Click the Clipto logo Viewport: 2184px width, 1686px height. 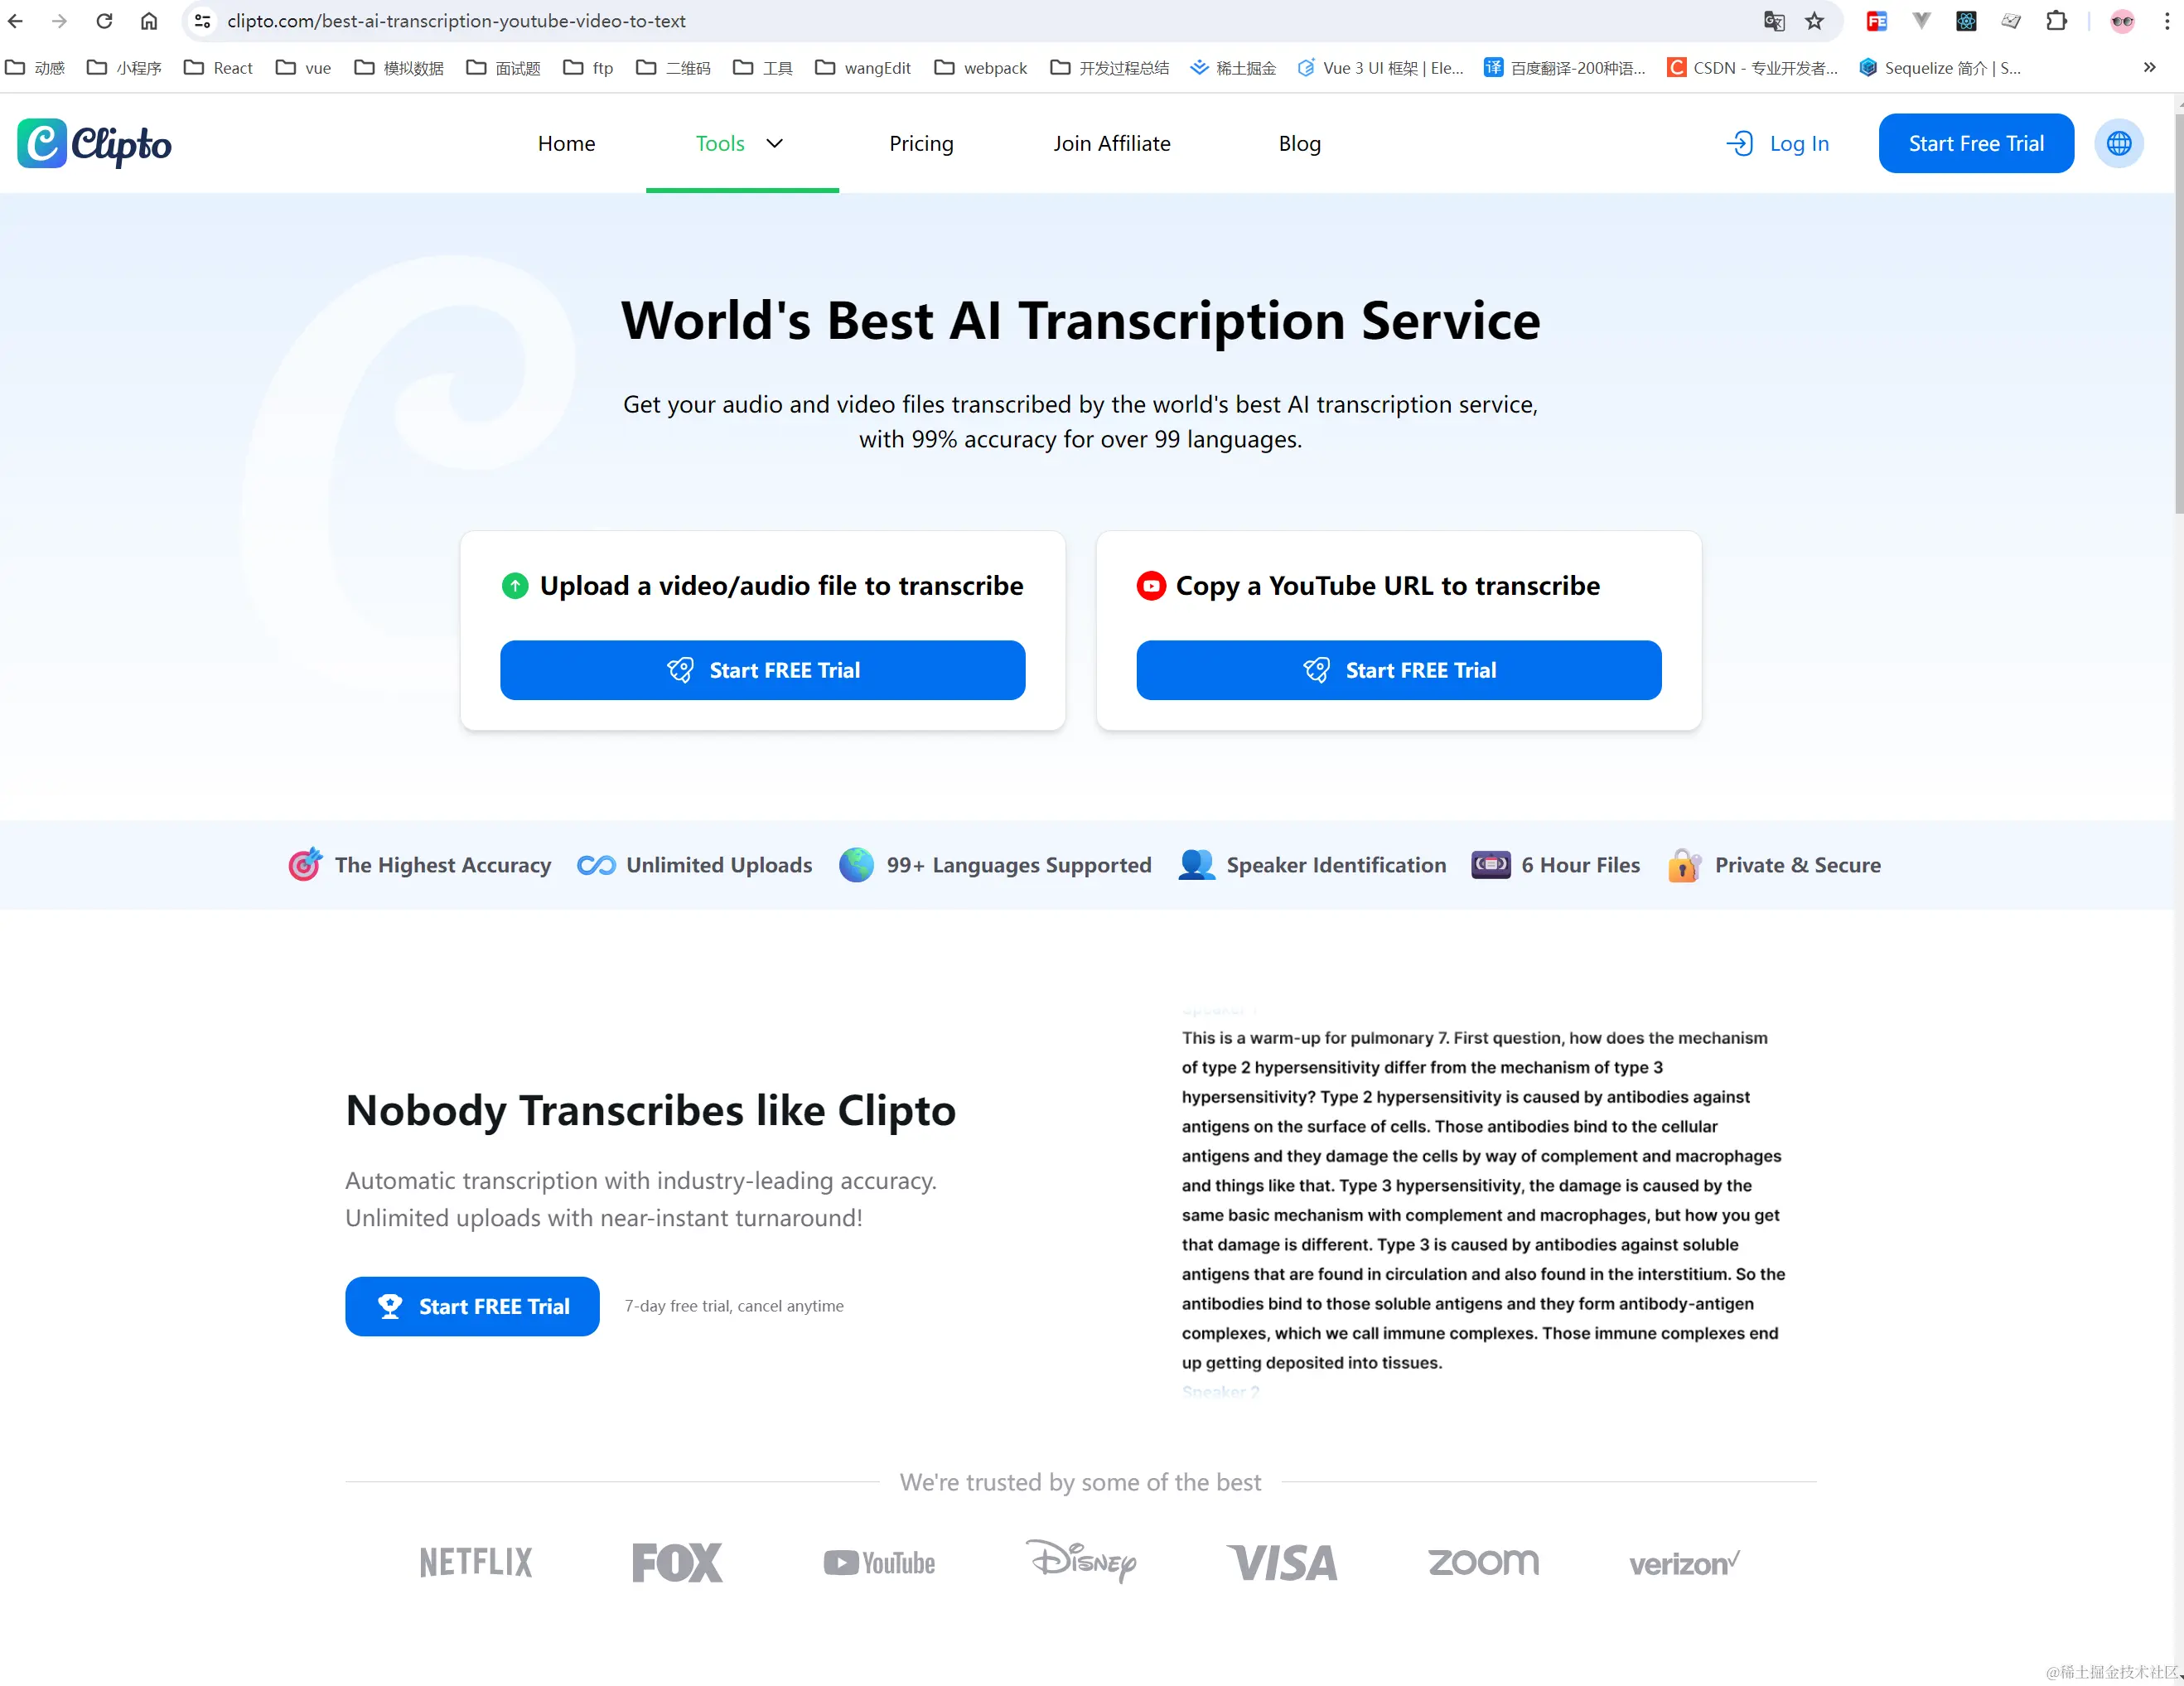click(94, 144)
